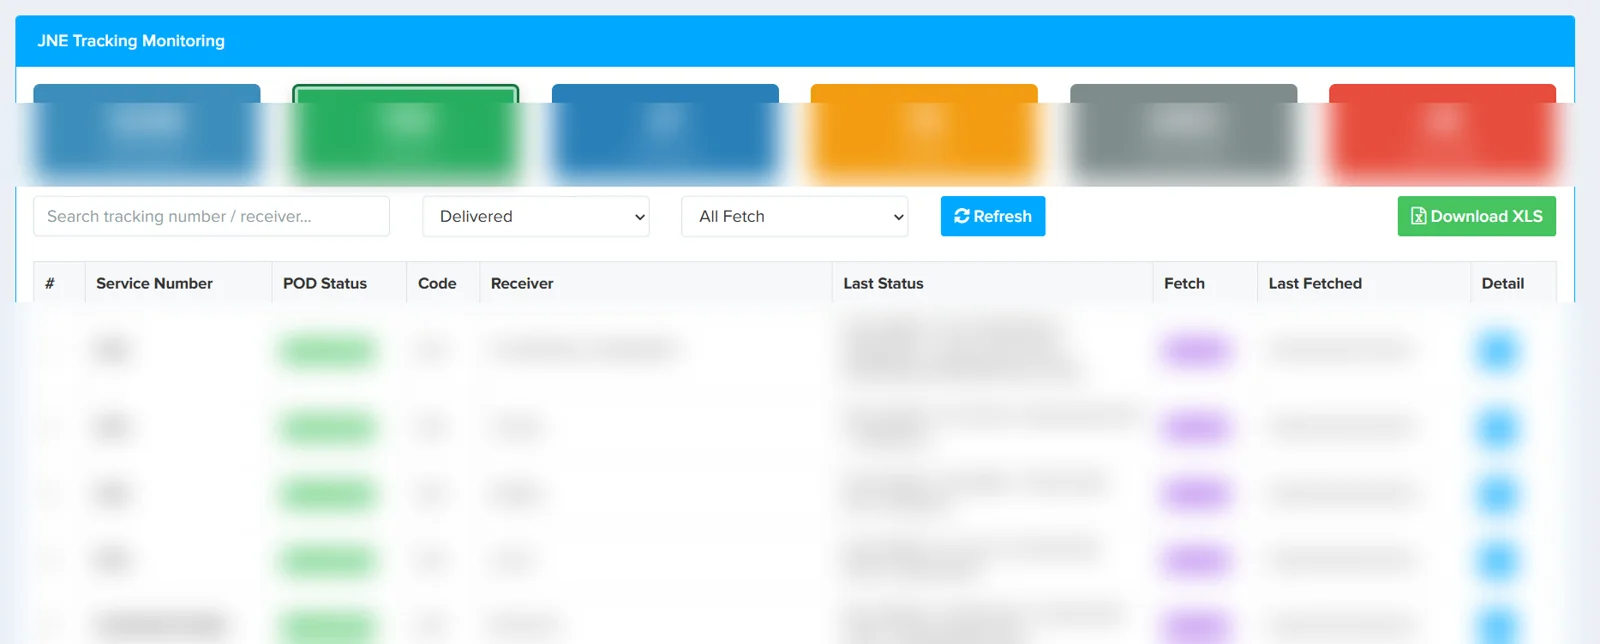This screenshot has height=644, width=1600.
Task: Click the search tracking number input field
Action: coord(211,216)
